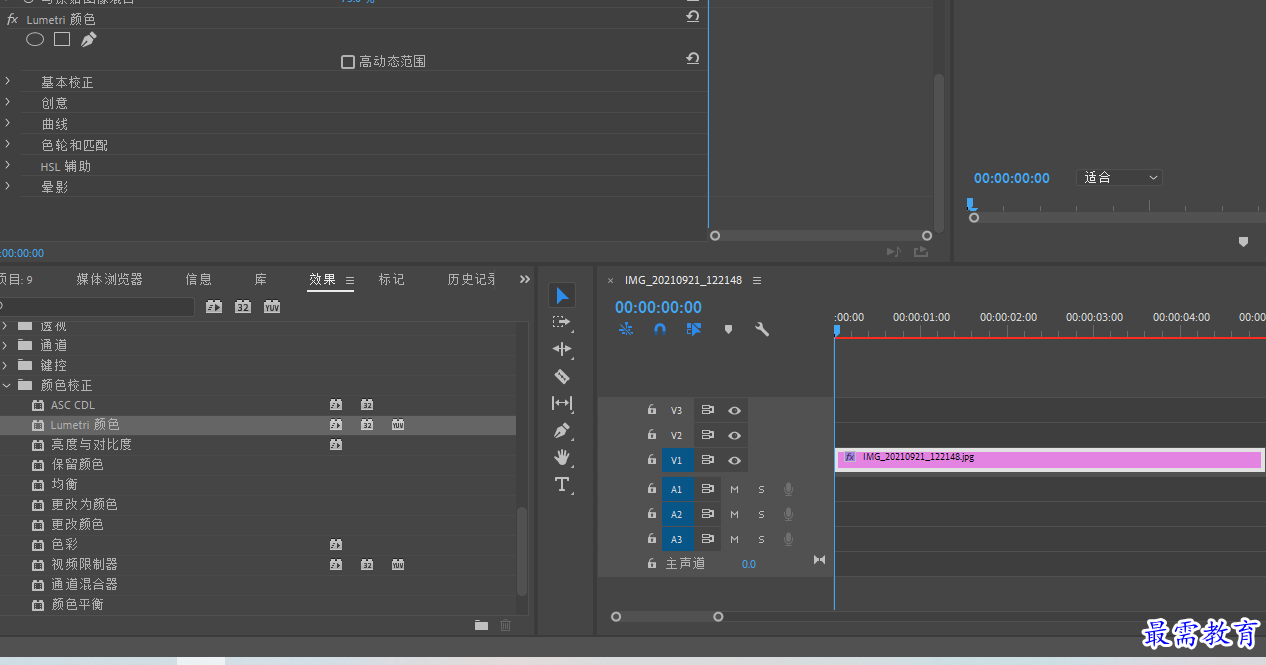Switch to the 历史记录 tab
Viewport: 1266px width, 665px height.
pos(471,279)
